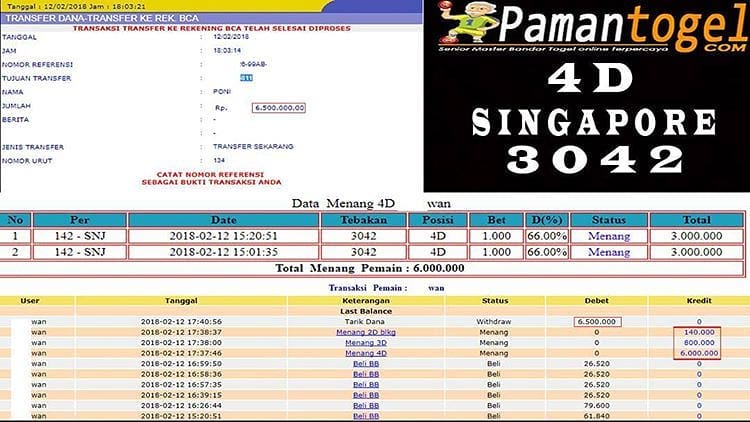The width and height of the screenshot is (750, 422).
Task: Click the 4D Singapore 3042 result text
Action: point(593,118)
